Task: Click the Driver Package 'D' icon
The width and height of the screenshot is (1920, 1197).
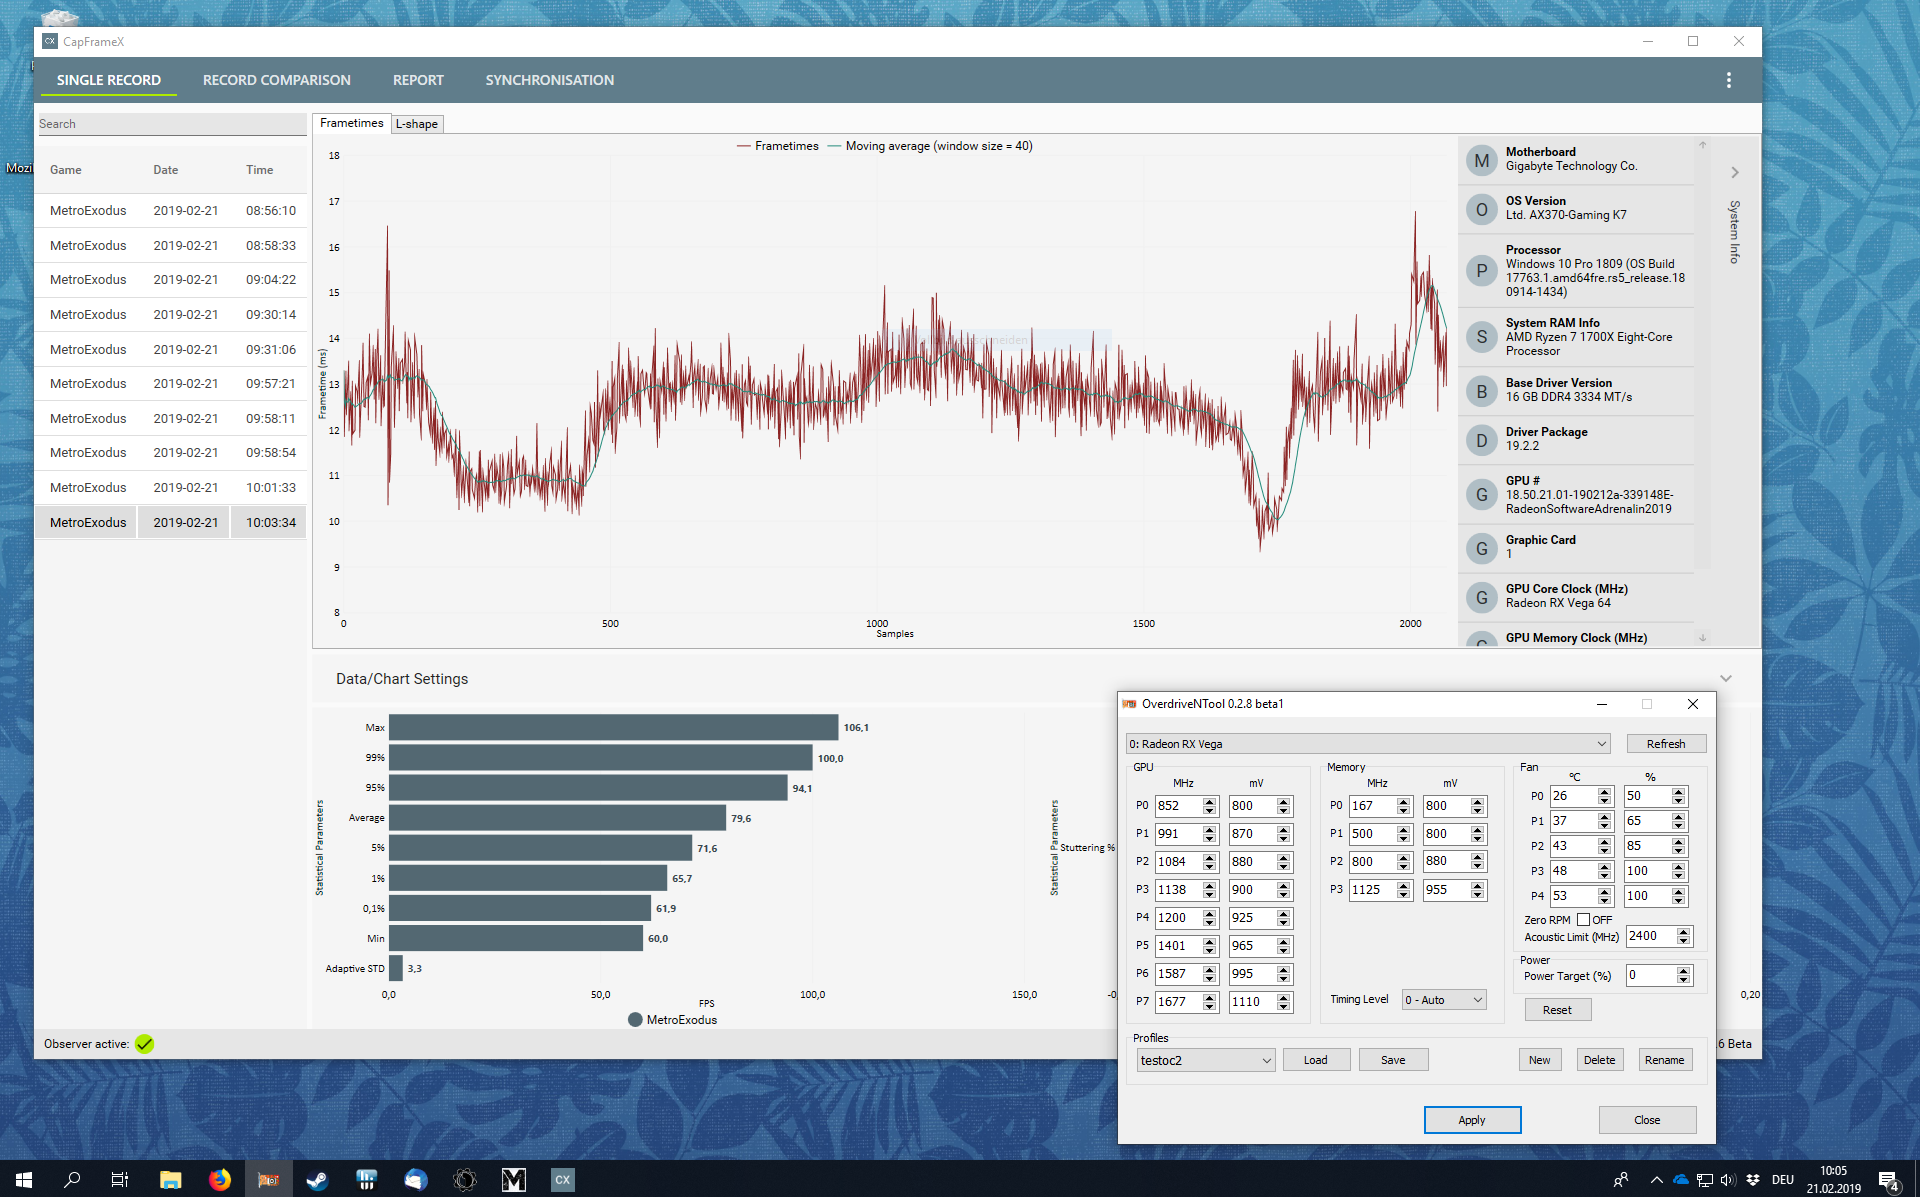Action: coord(1481,440)
